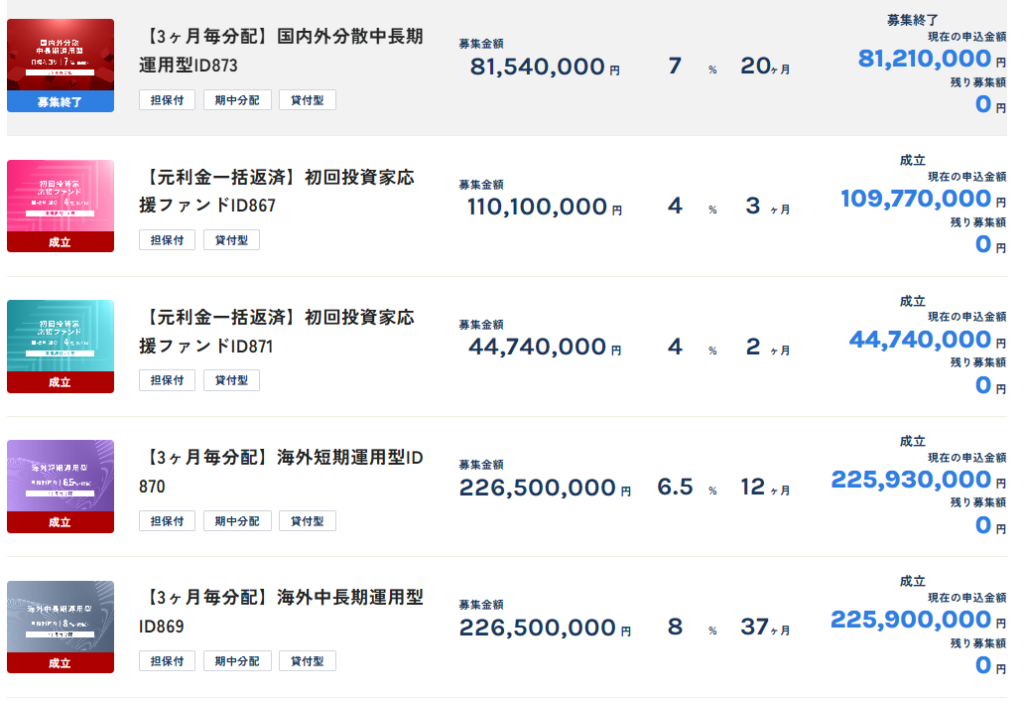Open 初回投資家応援ファンドID871 title link
The height and width of the screenshot is (702, 1024).
point(277,331)
